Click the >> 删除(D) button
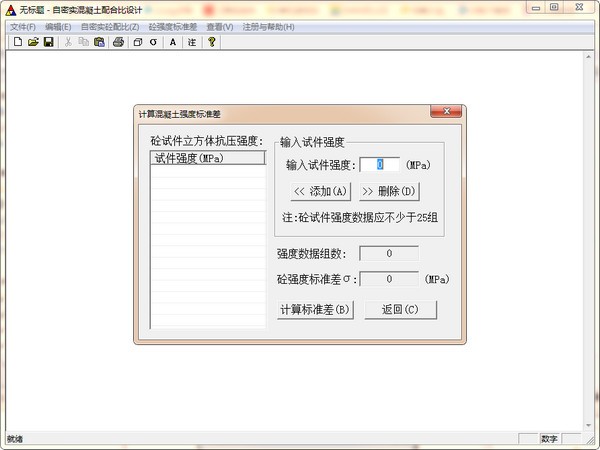The width and height of the screenshot is (600, 450). pyautogui.click(x=389, y=191)
